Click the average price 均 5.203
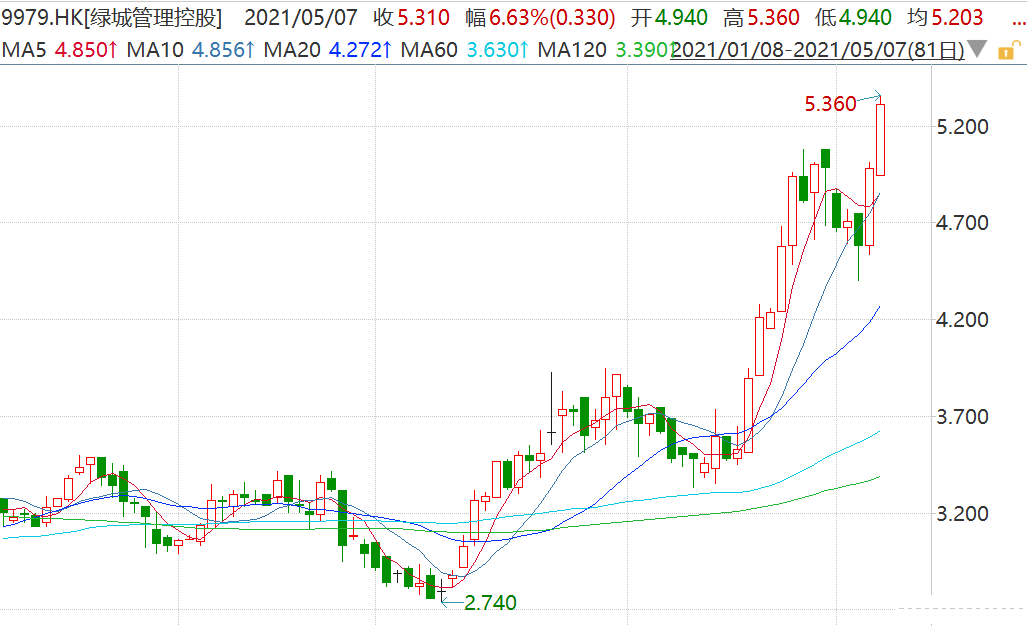This screenshot has height=626, width=1027. (945, 18)
